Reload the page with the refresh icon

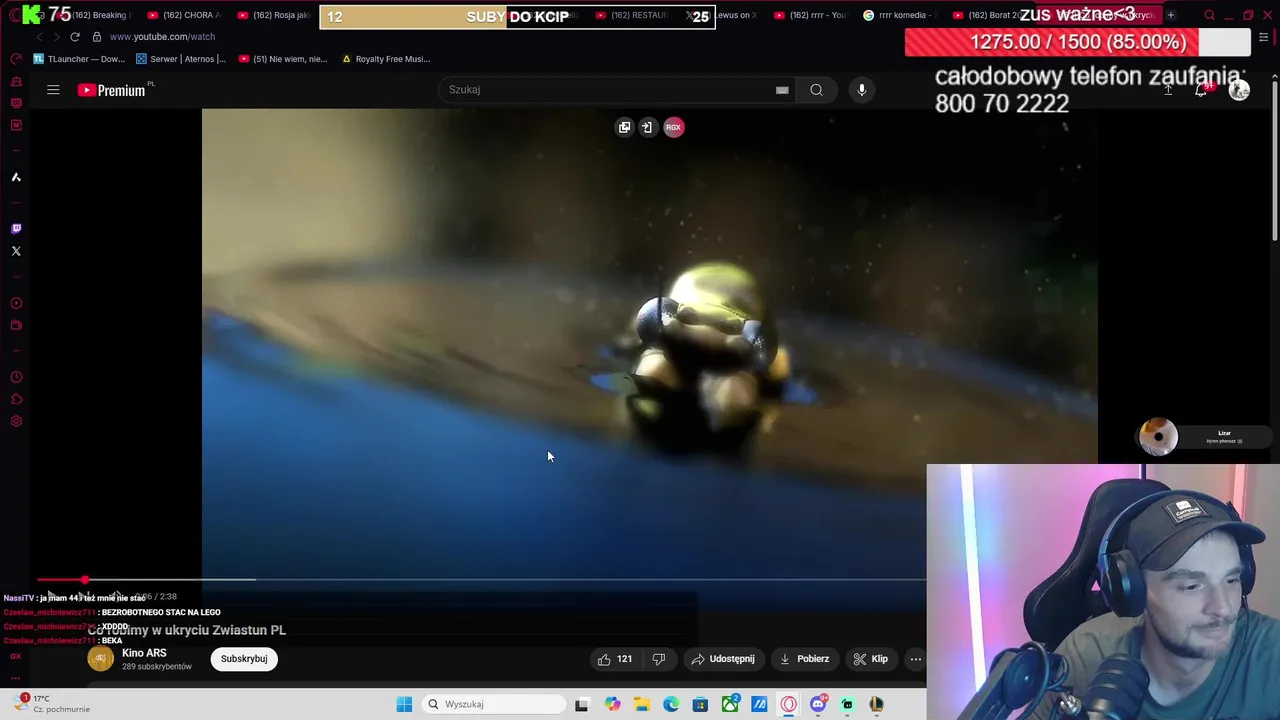coord(75,37)
